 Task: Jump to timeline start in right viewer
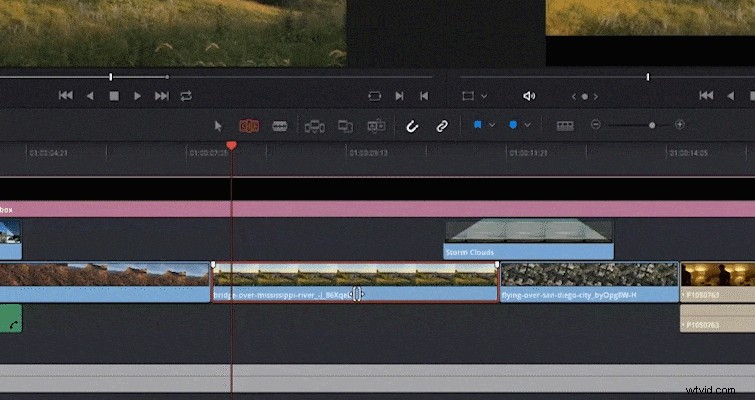(x=706, y=96)
